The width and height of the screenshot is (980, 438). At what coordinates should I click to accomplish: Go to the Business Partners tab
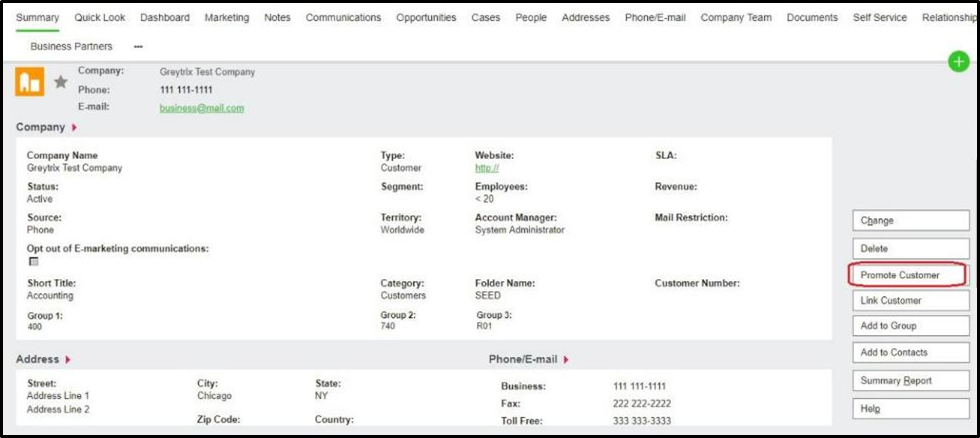tap(71, 47)
